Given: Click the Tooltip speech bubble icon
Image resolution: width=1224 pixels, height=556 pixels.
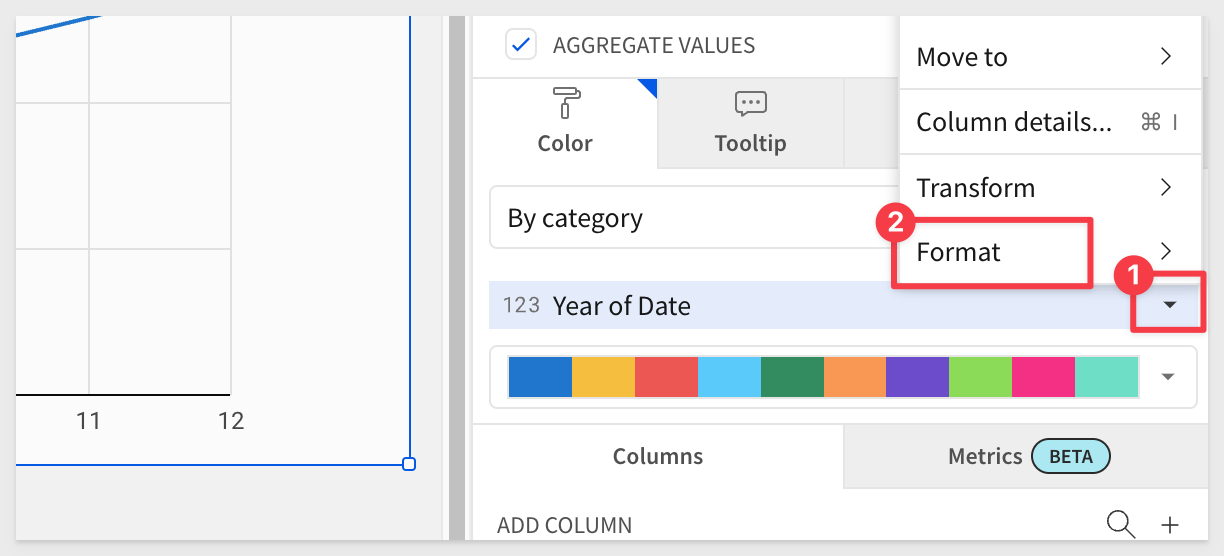Looking at the screenshot, I should point(750,103).
